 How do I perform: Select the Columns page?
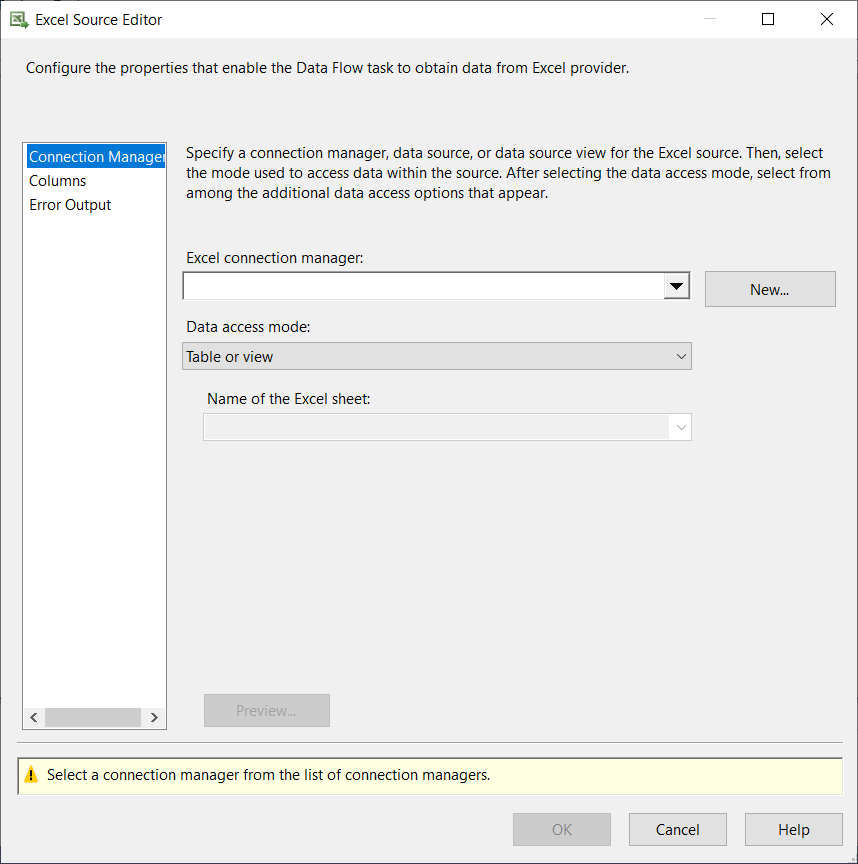[57, 180]
